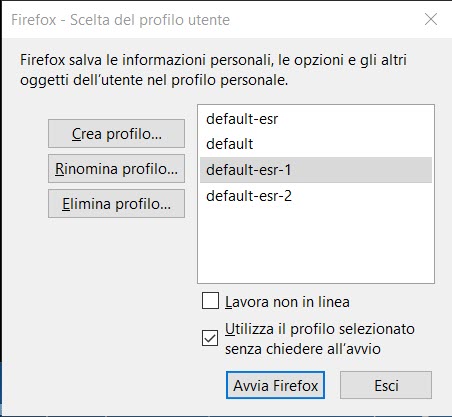Enable the Lavora non in linea checkbox

pyautogui.click(x=210, y=301)
